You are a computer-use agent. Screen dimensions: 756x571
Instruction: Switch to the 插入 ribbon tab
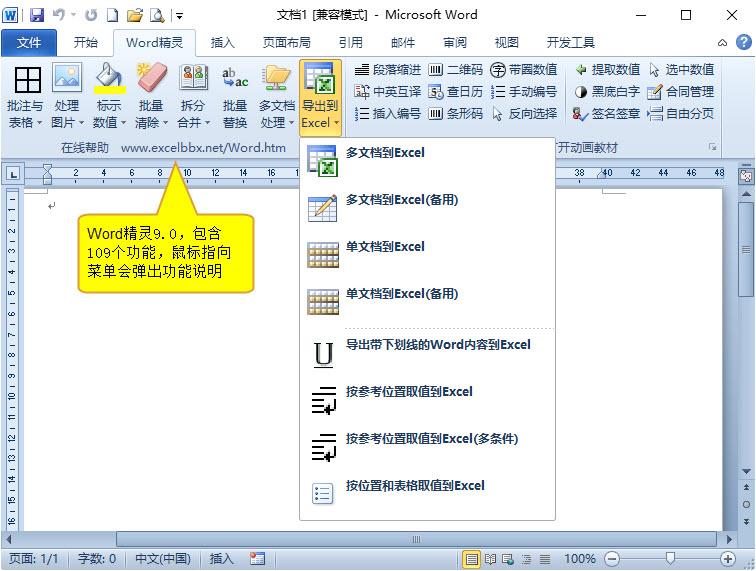(222, 43)
